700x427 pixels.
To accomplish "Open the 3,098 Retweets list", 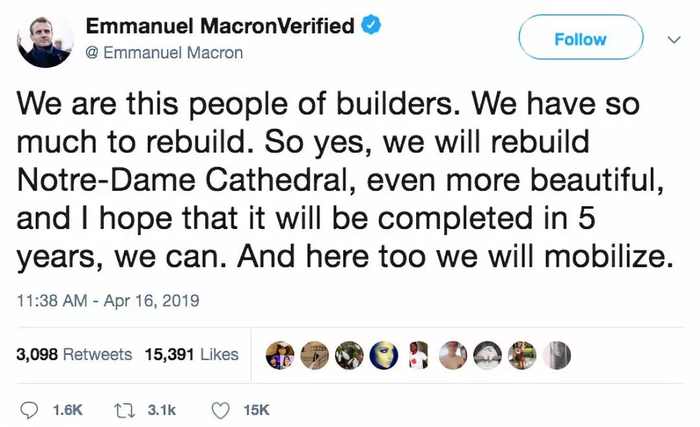I will click(x=75, y=354).
